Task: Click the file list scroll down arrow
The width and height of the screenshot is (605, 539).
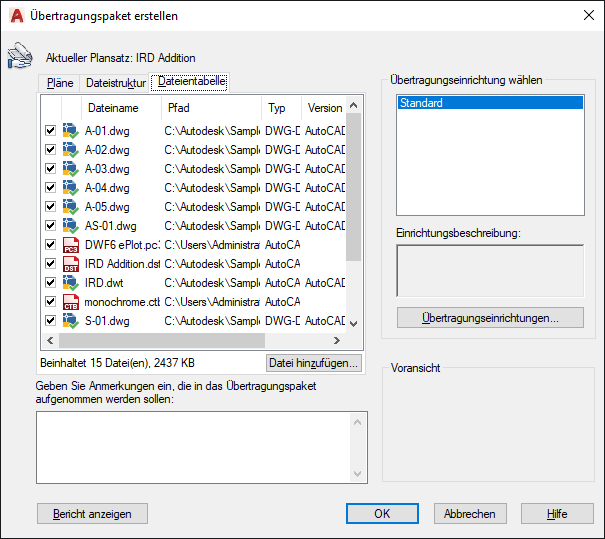Action: [353, 323]
